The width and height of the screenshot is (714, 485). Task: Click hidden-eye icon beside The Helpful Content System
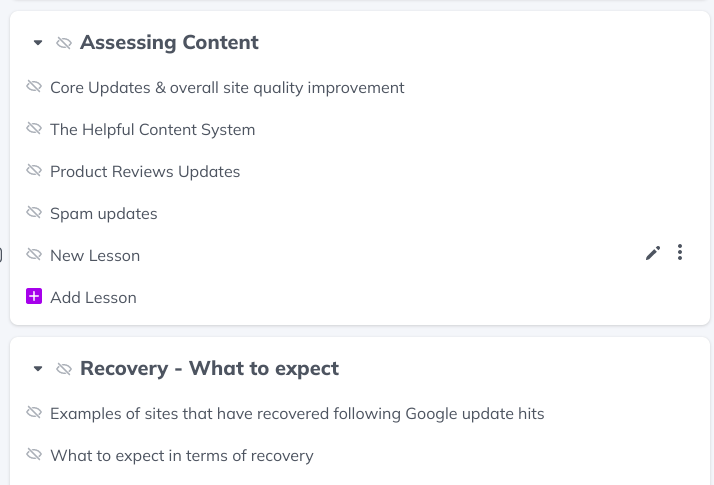pyautogui.click(x=34, y=128)
